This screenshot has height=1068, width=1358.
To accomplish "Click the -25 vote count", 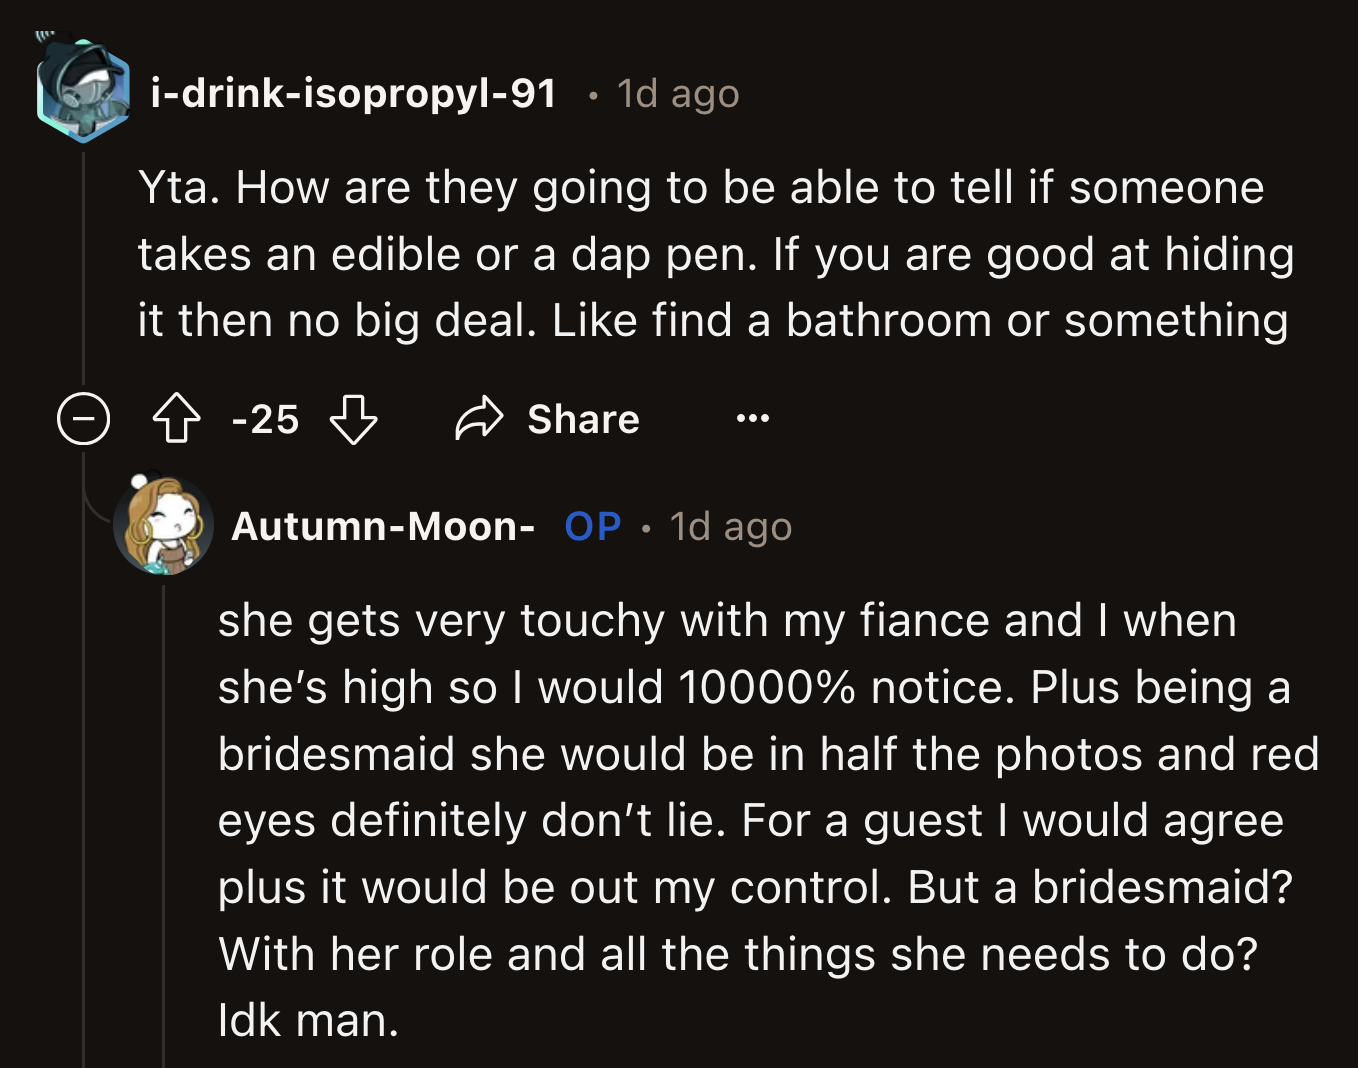I will (x=264, y=419).
